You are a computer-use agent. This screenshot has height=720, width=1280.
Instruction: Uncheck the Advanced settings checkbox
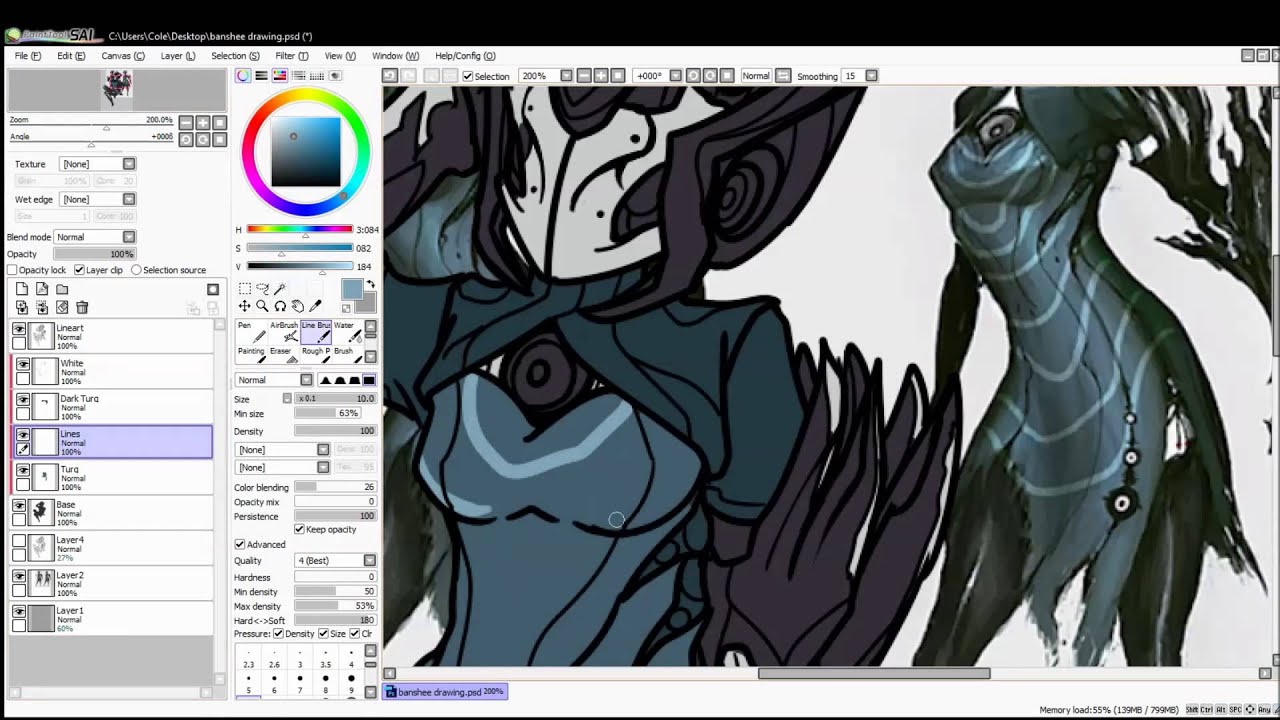point(240,544)
